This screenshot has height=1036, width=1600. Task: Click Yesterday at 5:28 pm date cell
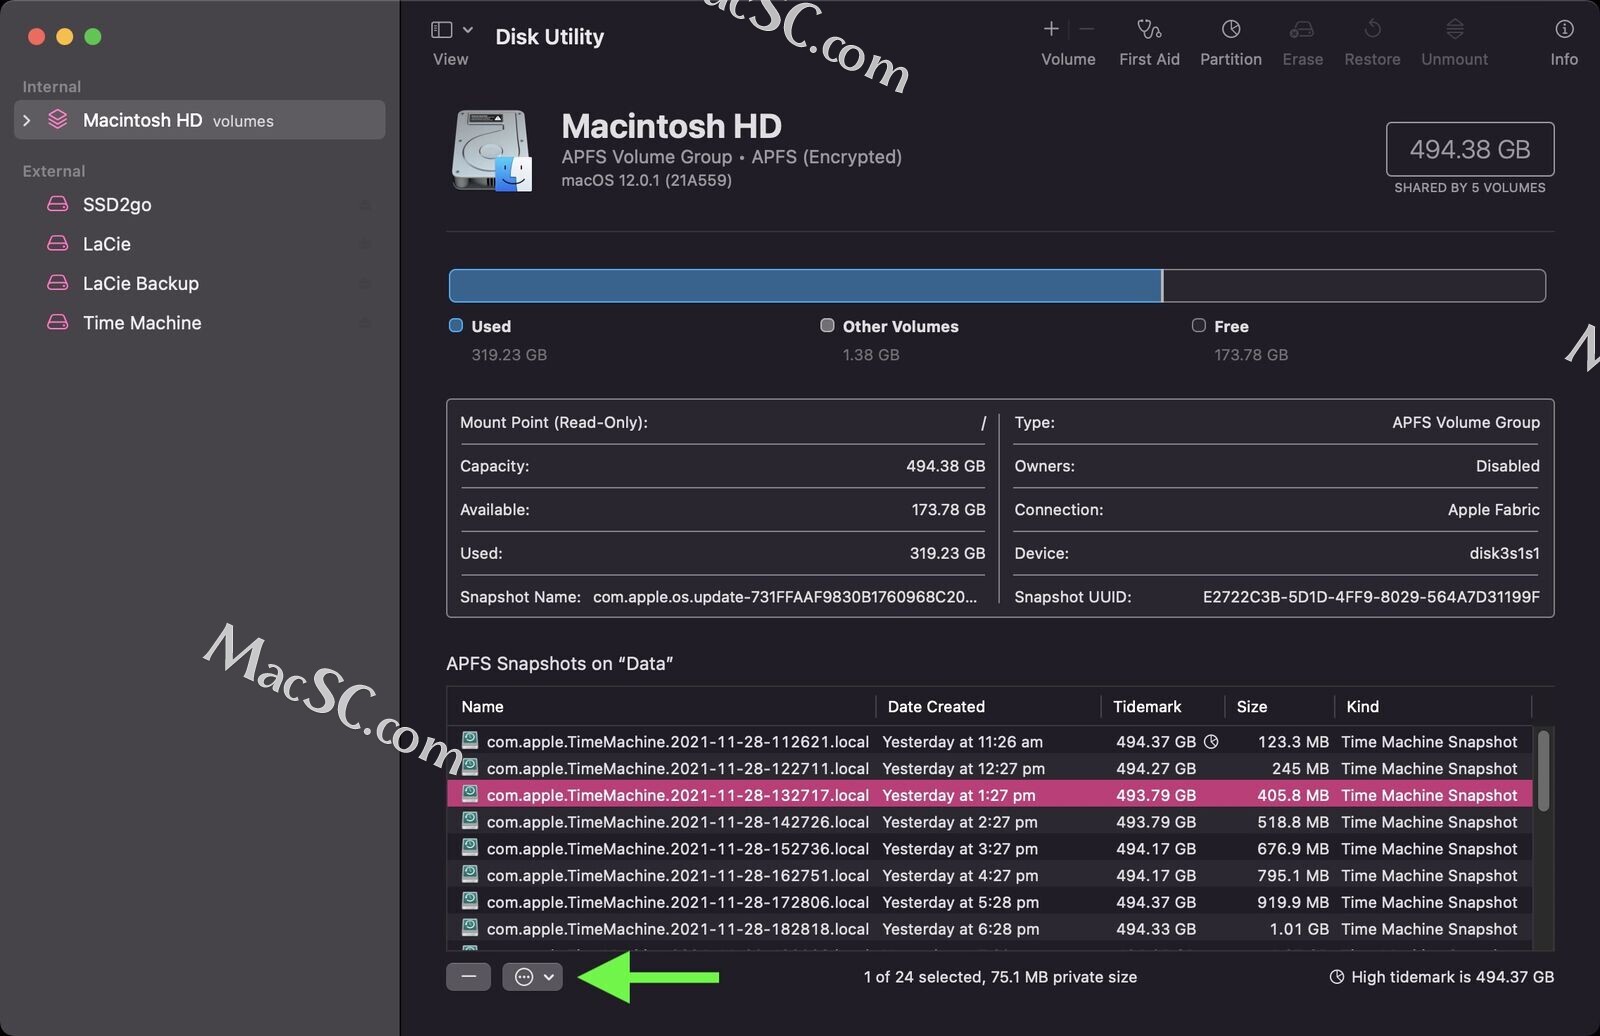point(960,902)
